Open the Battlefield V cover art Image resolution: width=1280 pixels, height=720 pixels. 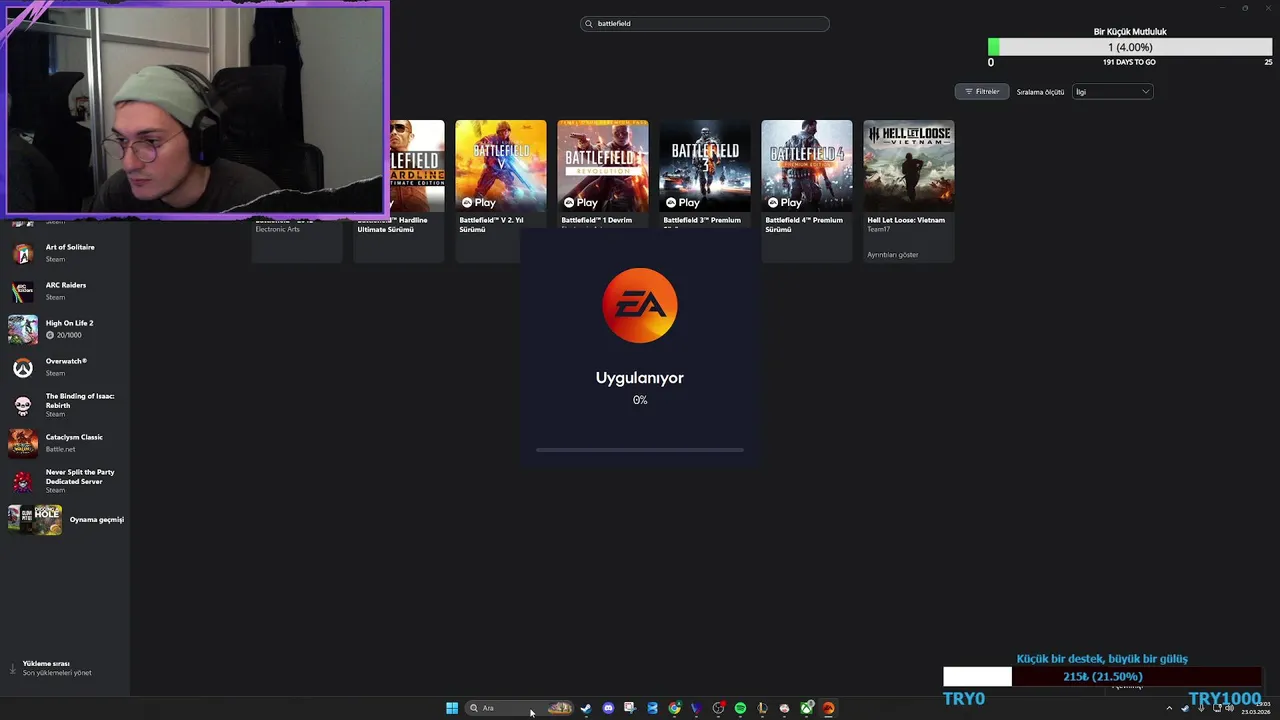(501, 165)
